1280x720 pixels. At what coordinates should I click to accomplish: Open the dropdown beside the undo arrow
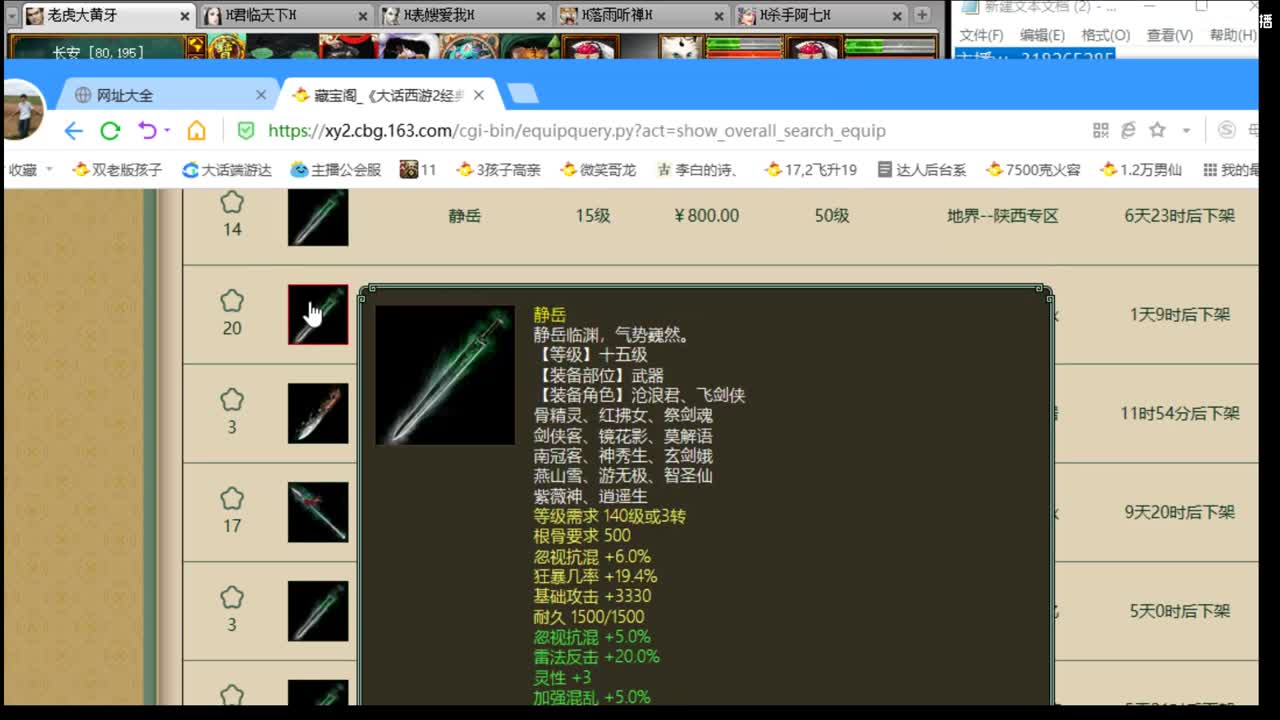tap(167, 131)
